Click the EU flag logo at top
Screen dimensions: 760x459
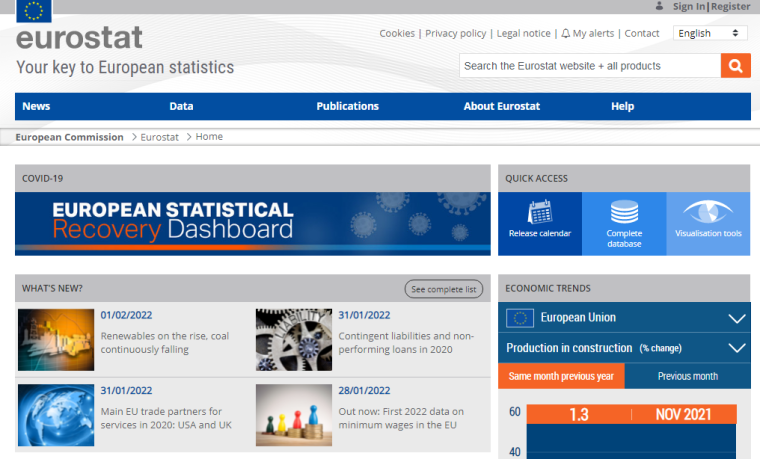35,11
